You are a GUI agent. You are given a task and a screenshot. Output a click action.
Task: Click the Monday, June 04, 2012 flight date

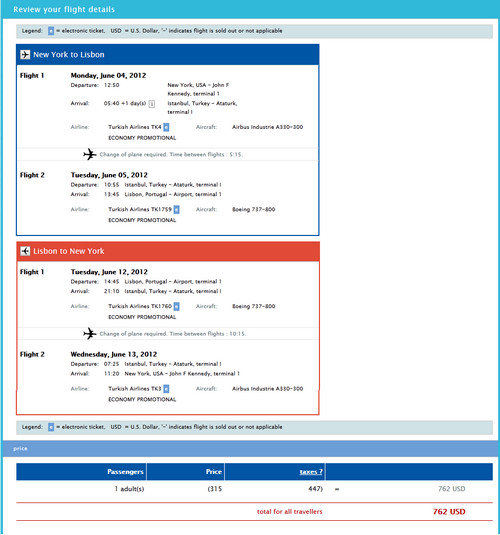click(108, 75)
